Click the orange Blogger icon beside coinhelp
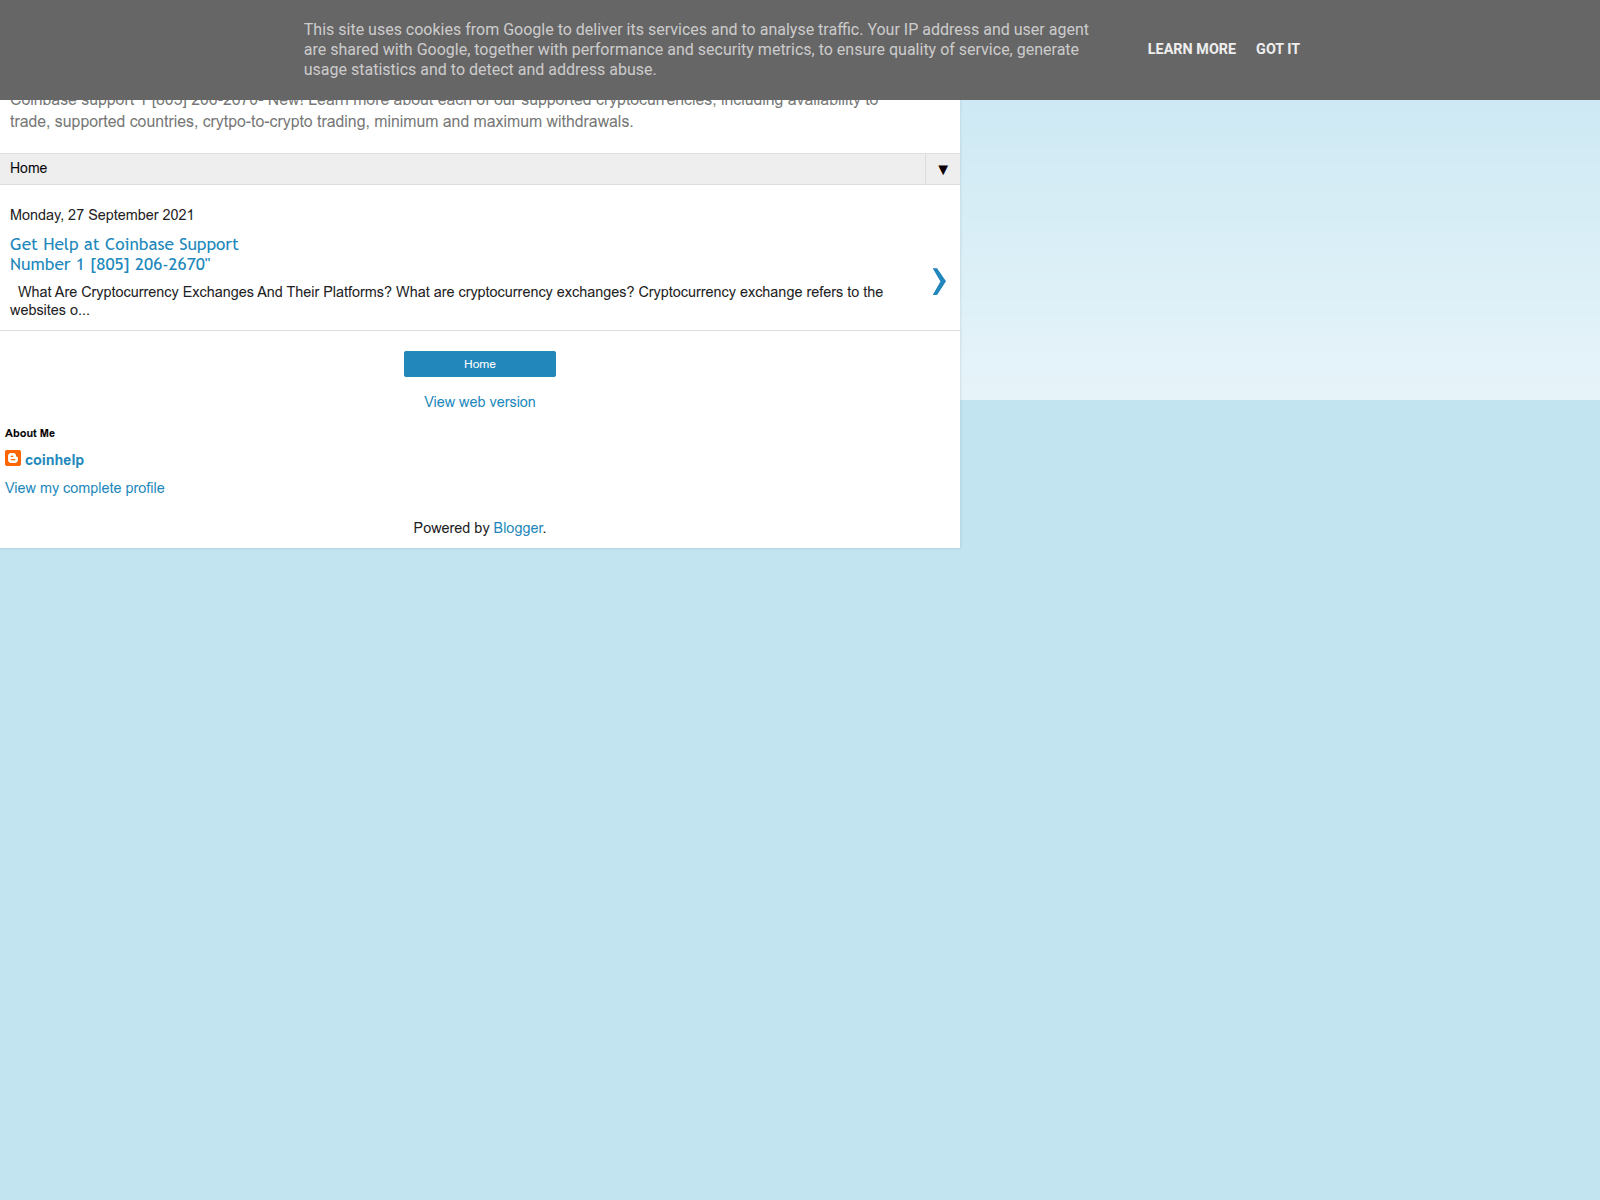1600x1200 pixels. click(x=13, y=458)
